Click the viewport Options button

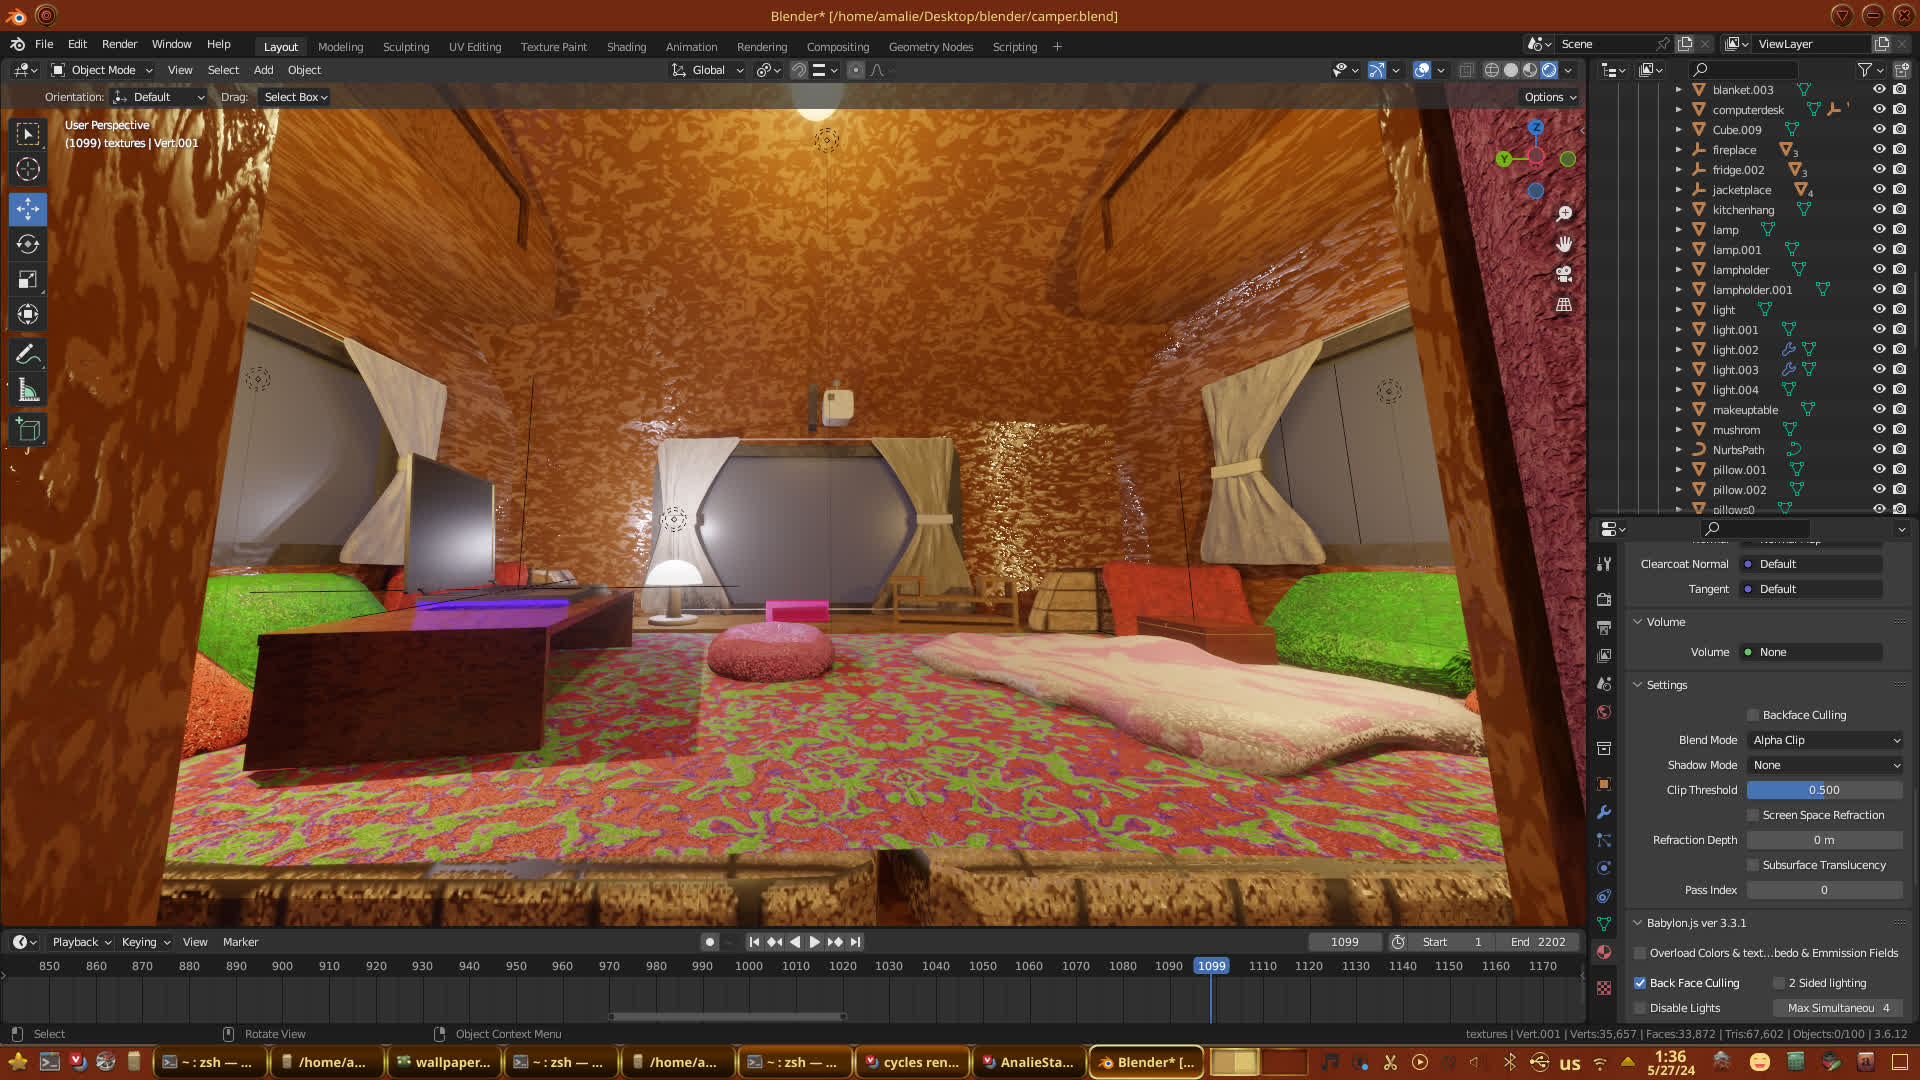coord(1549,97)
